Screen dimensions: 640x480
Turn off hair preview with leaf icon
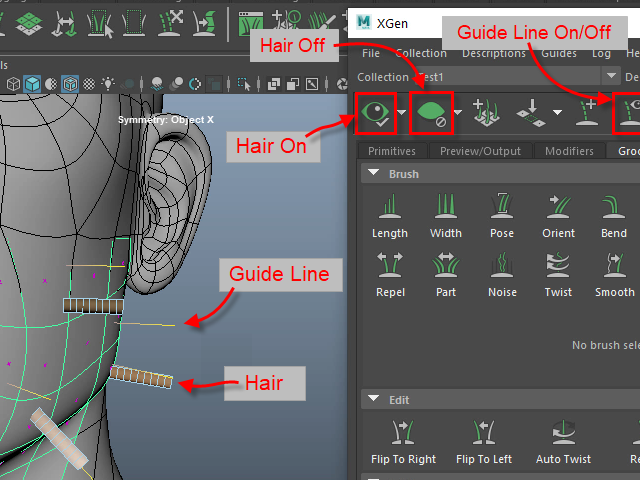tap(431, 112)
